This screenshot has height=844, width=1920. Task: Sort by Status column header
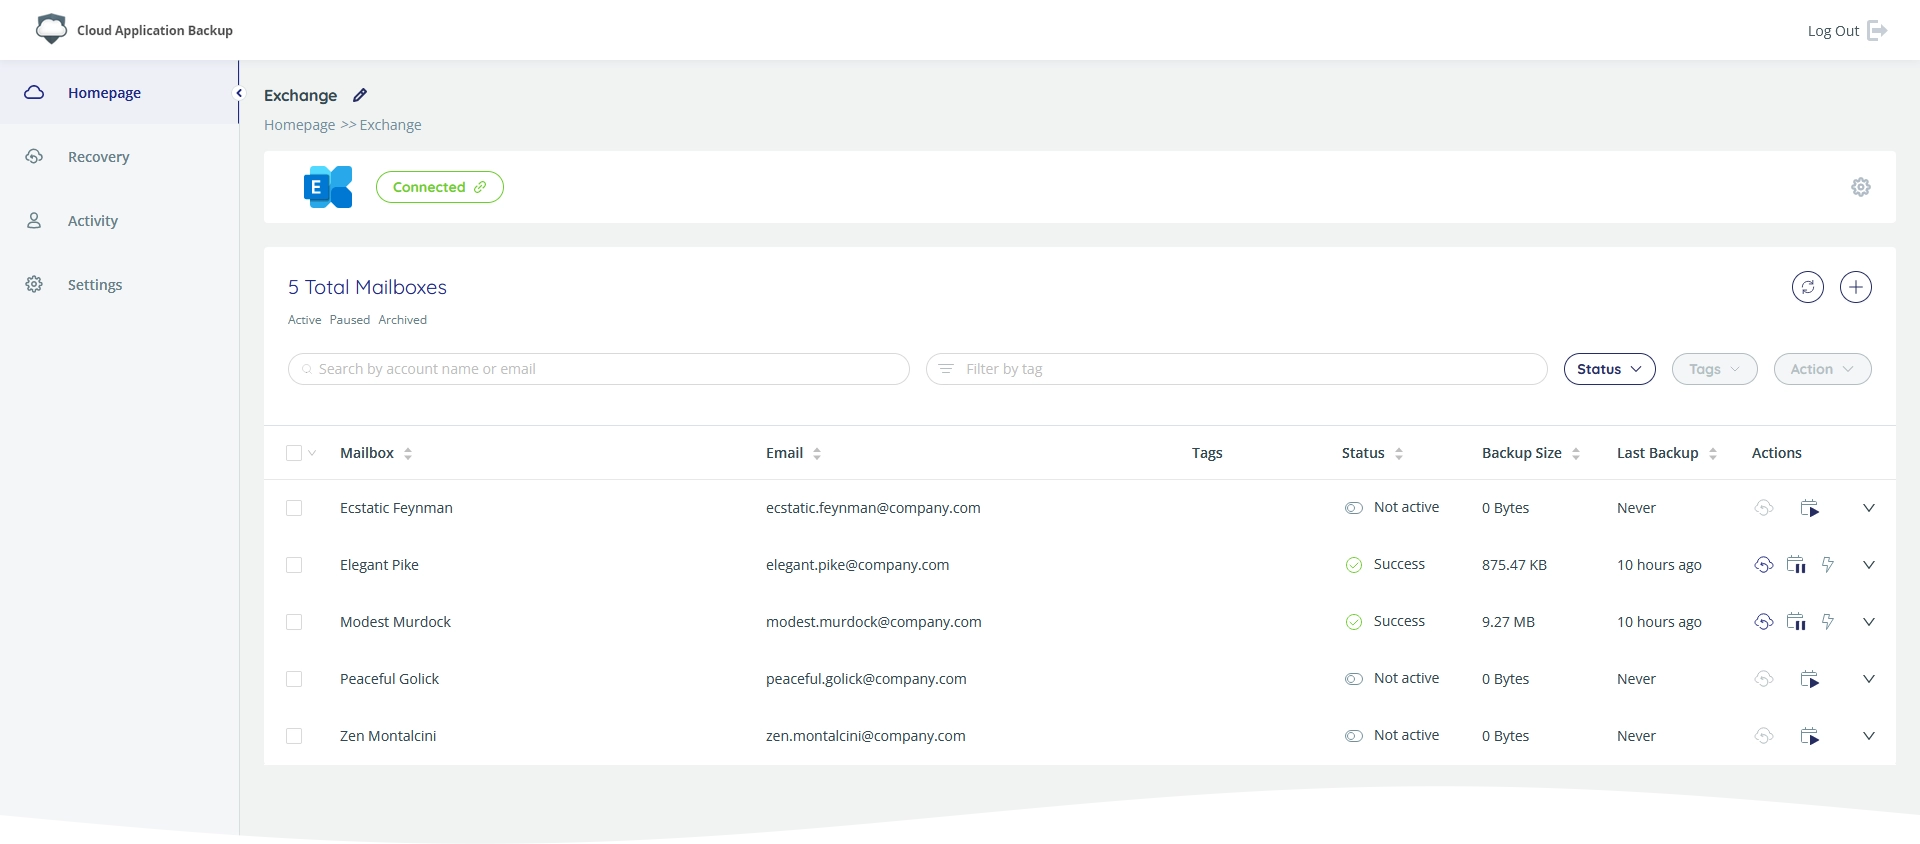1373,453
